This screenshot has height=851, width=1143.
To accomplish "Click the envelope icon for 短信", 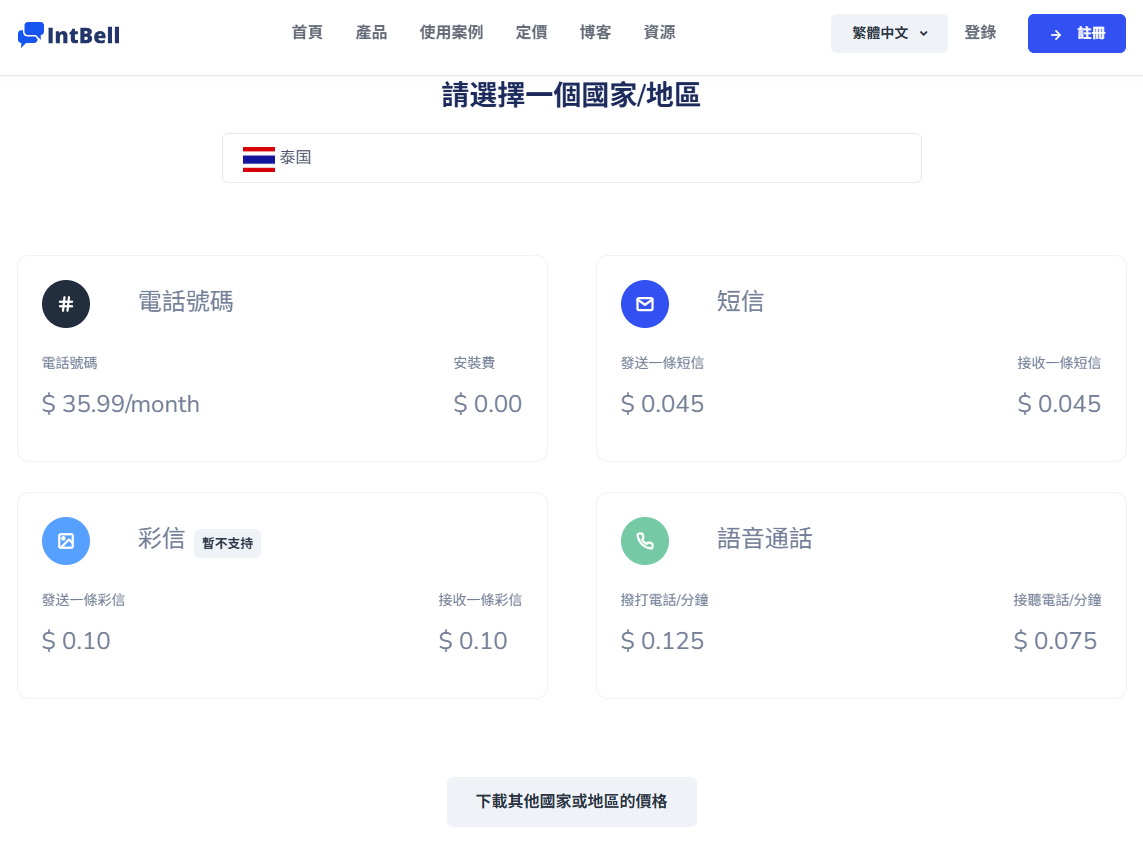I will 645,304.
